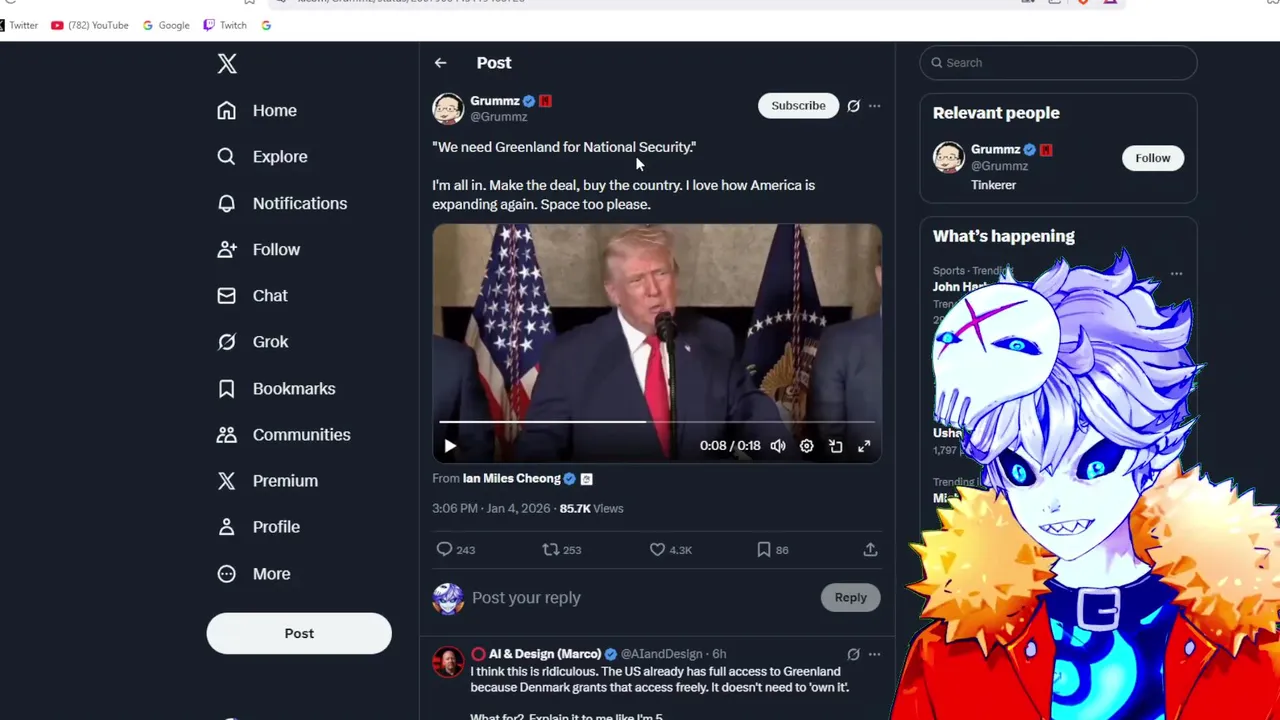Open Grummz name in Relevant people
1280x720 pixels.
pos(995,149)
